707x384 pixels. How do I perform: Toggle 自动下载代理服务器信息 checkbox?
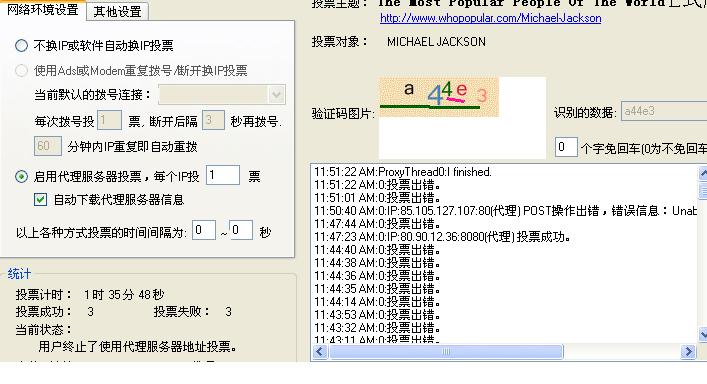point(41,200)
